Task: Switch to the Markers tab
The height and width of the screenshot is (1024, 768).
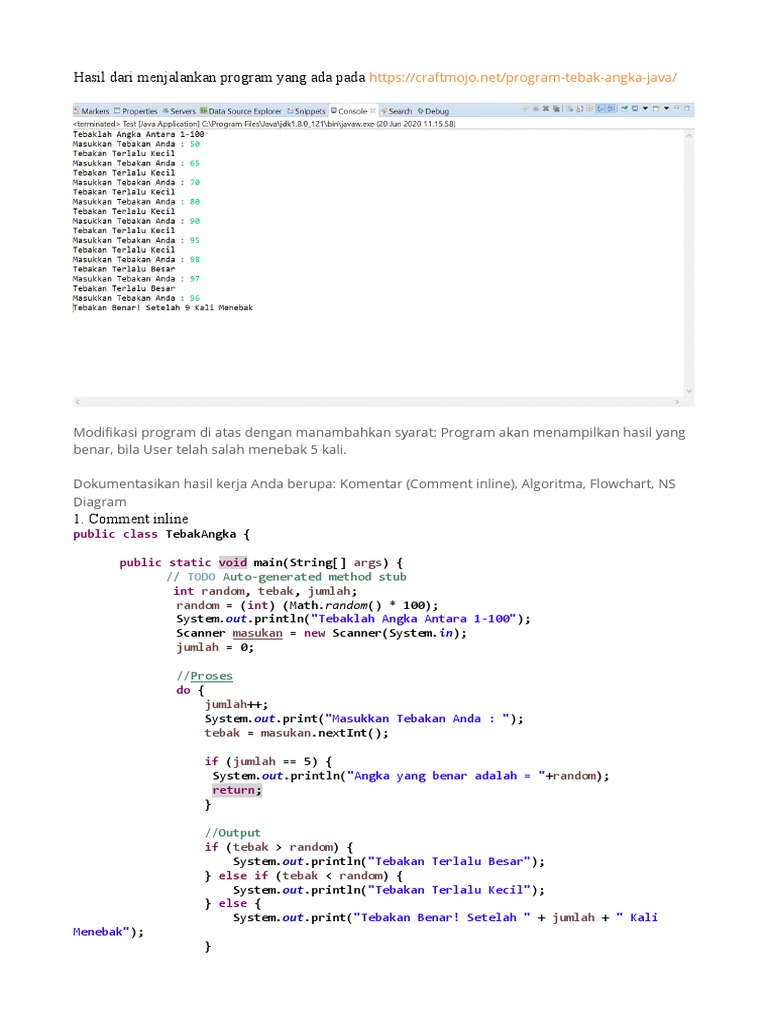Action: pyautogui.click(x=91, y=111)
